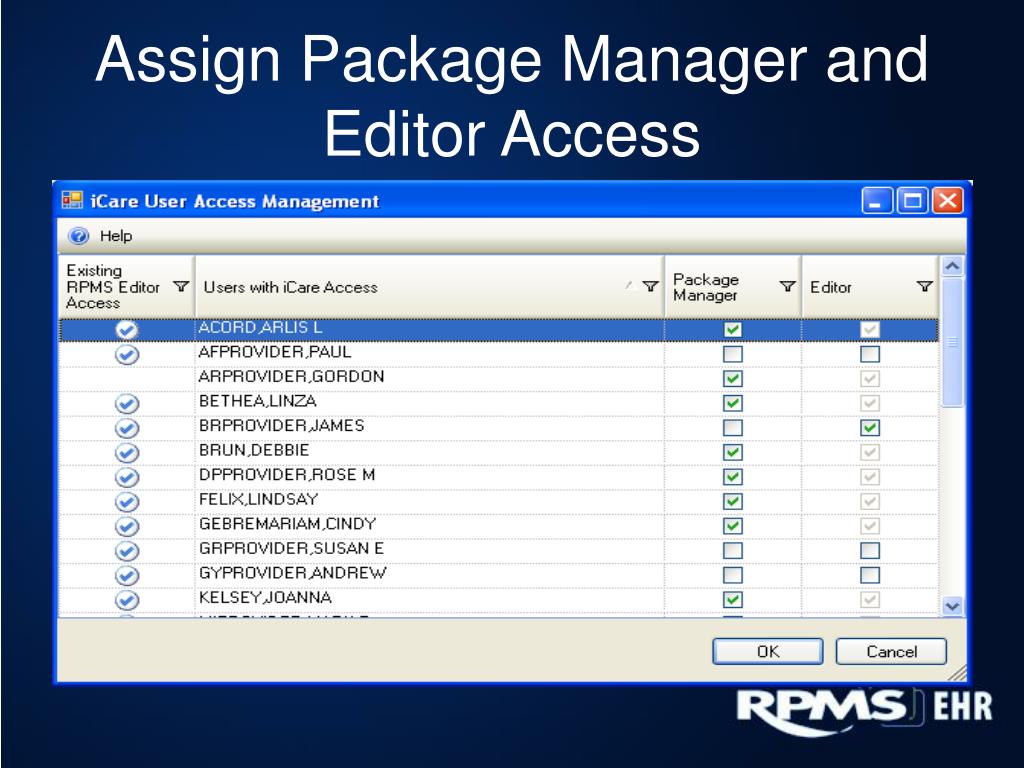Uncheck Package Manager for GEBREMARIAM,CINDY

[733, 526]
